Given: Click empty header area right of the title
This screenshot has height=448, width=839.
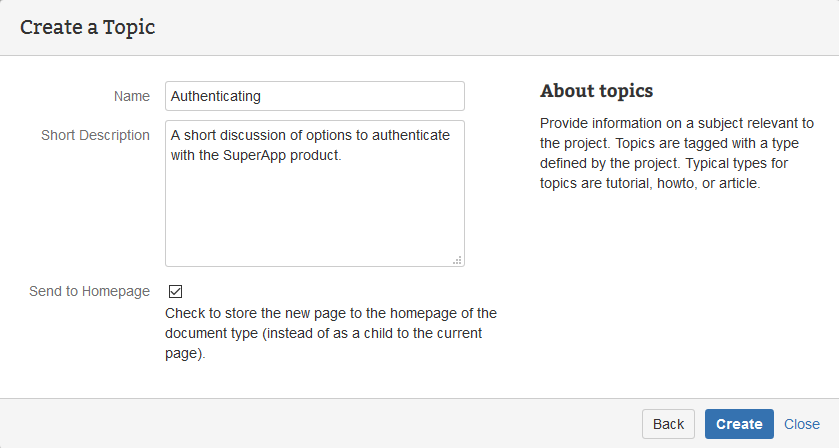Looking at the screenshot, I should click(x=500, y=27).
